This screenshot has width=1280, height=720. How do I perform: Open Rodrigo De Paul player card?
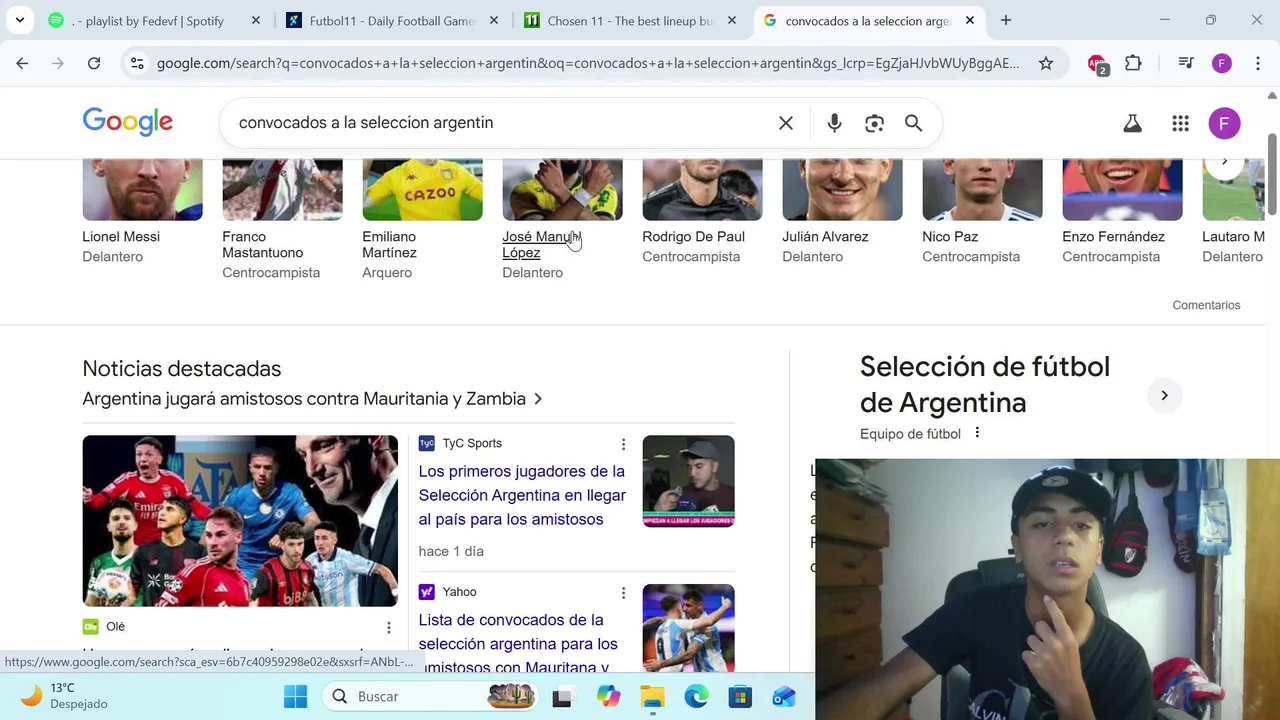702,212
